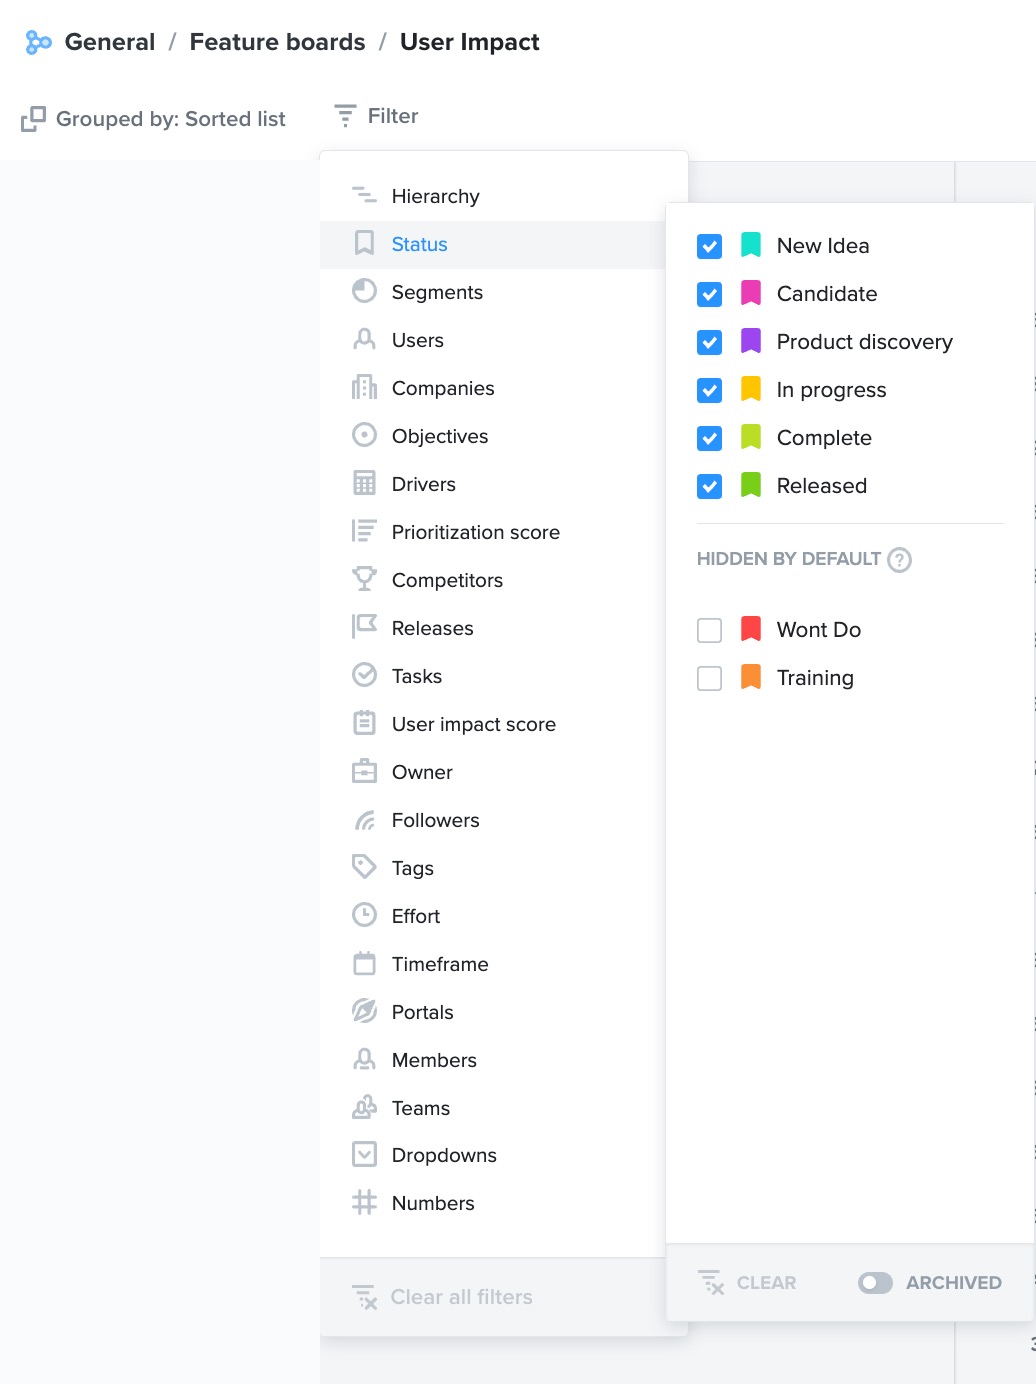Navigate to Feature boards breadcrumb
The image size is (1036, 1384).
pos(277,42)
